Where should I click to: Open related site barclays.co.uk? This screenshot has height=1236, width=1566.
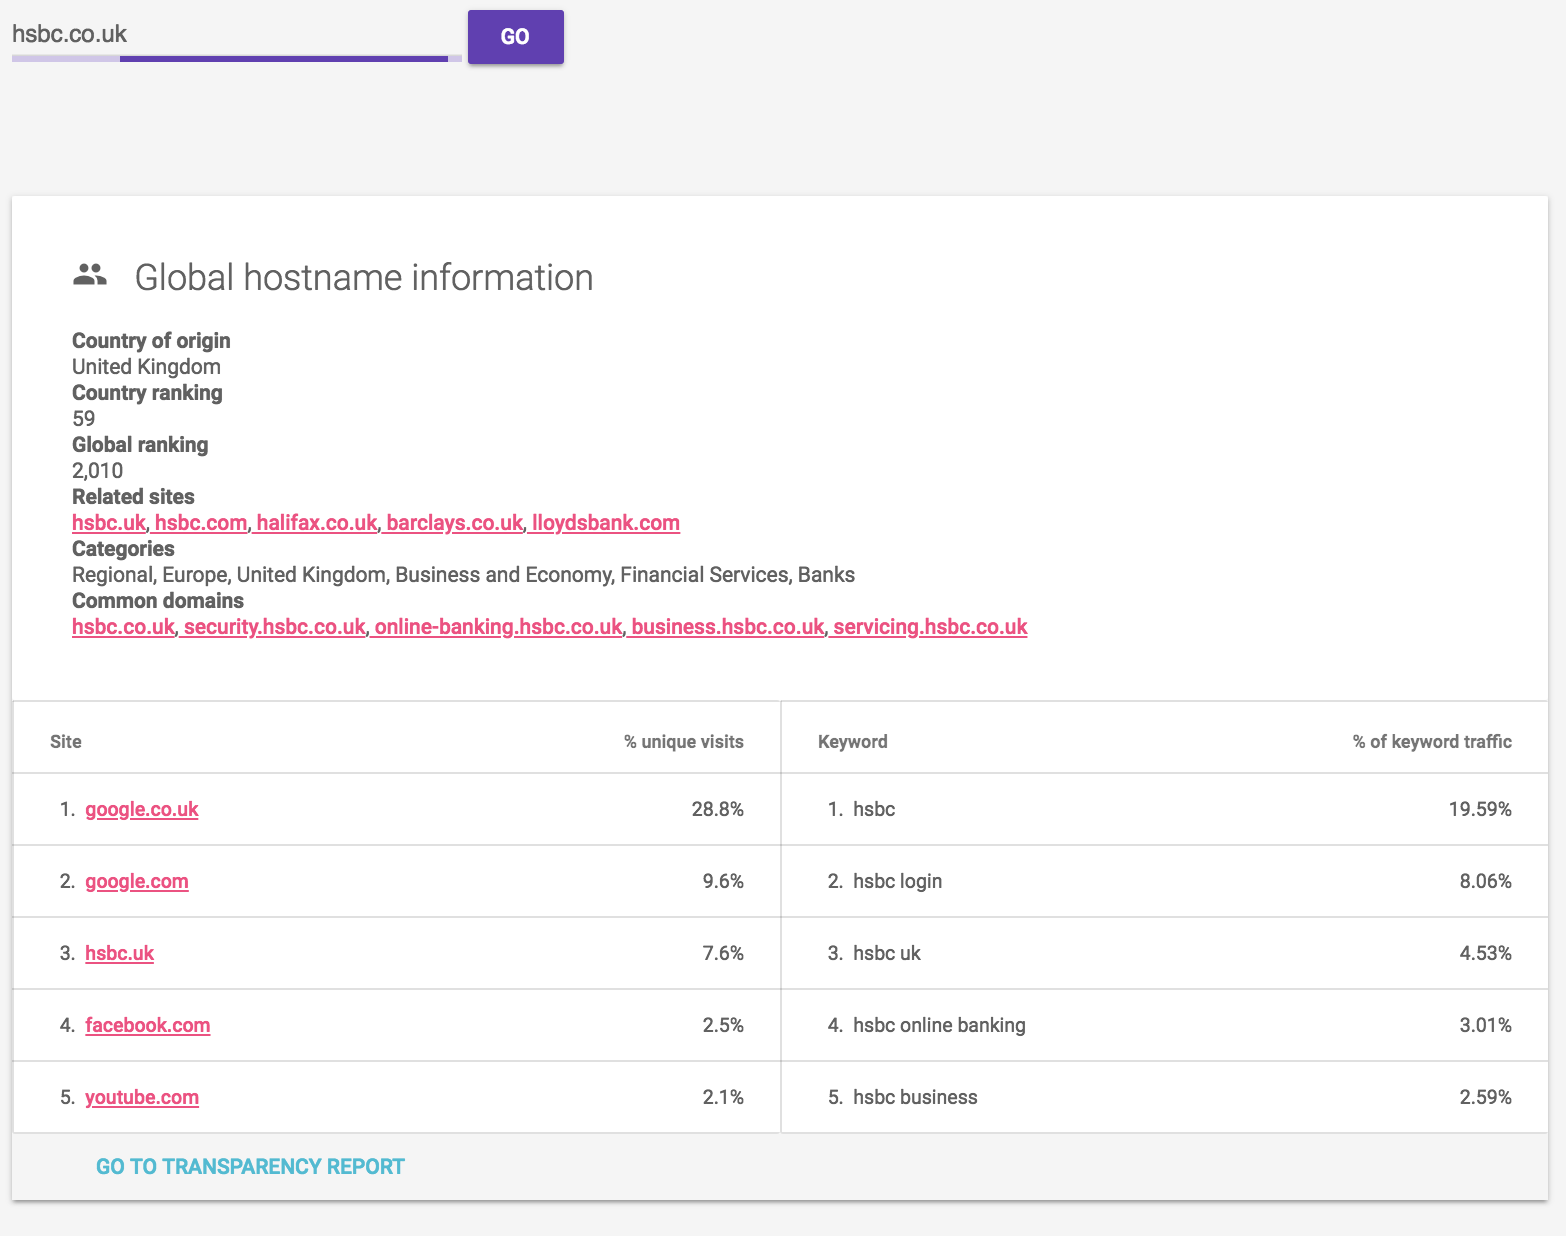point(455,523)
